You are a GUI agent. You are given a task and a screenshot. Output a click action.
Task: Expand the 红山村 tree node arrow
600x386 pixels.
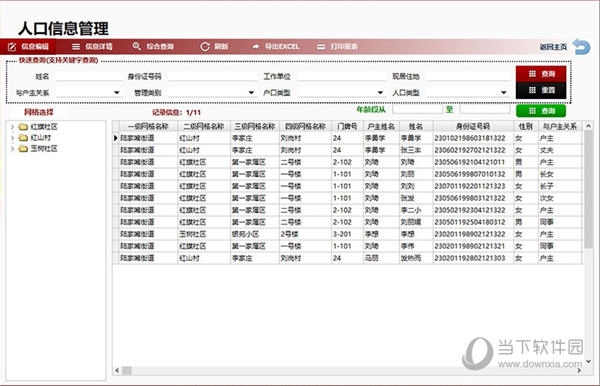[13, 138]
